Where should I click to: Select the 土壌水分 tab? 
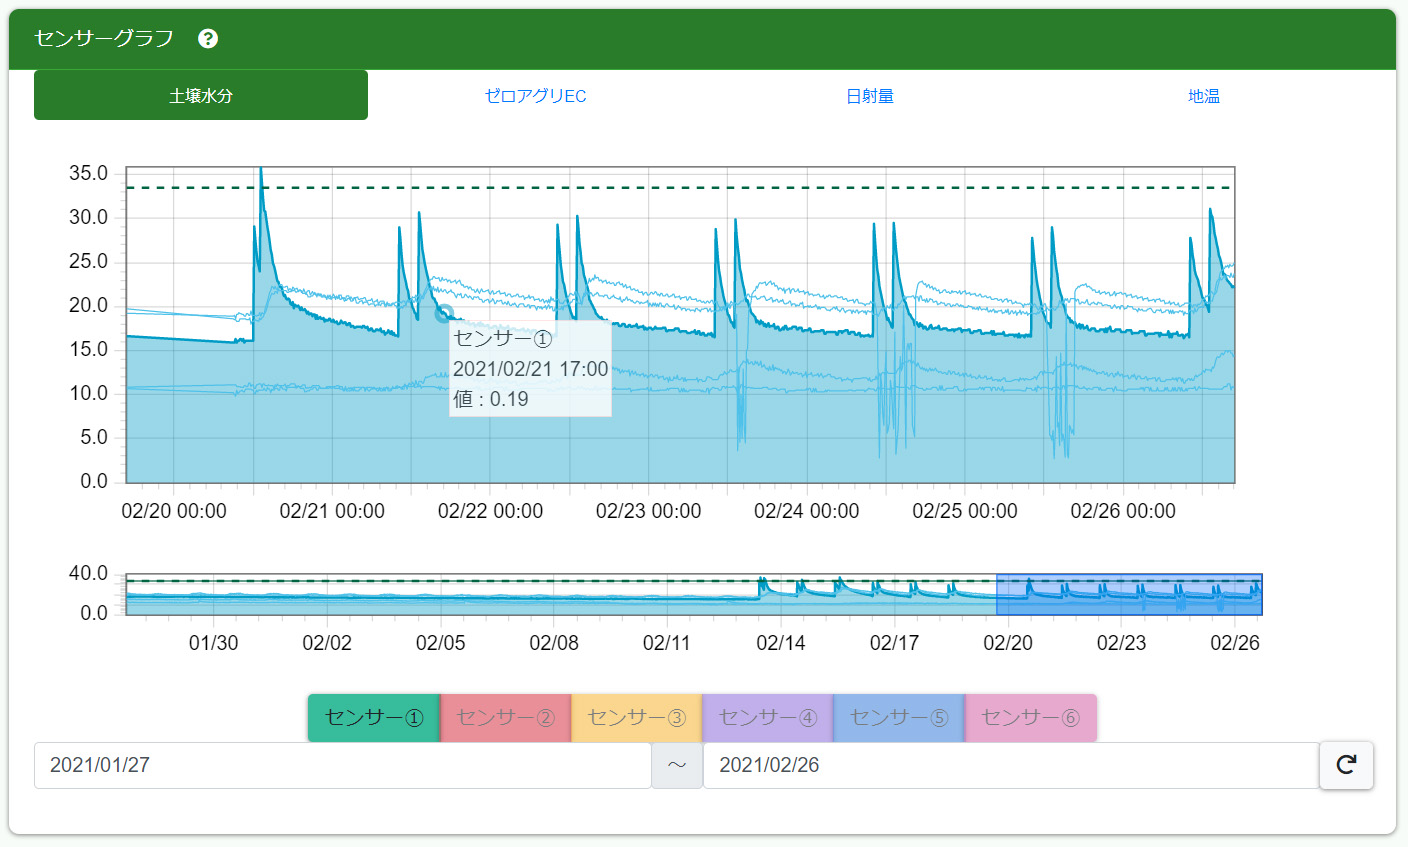(201, 96)
